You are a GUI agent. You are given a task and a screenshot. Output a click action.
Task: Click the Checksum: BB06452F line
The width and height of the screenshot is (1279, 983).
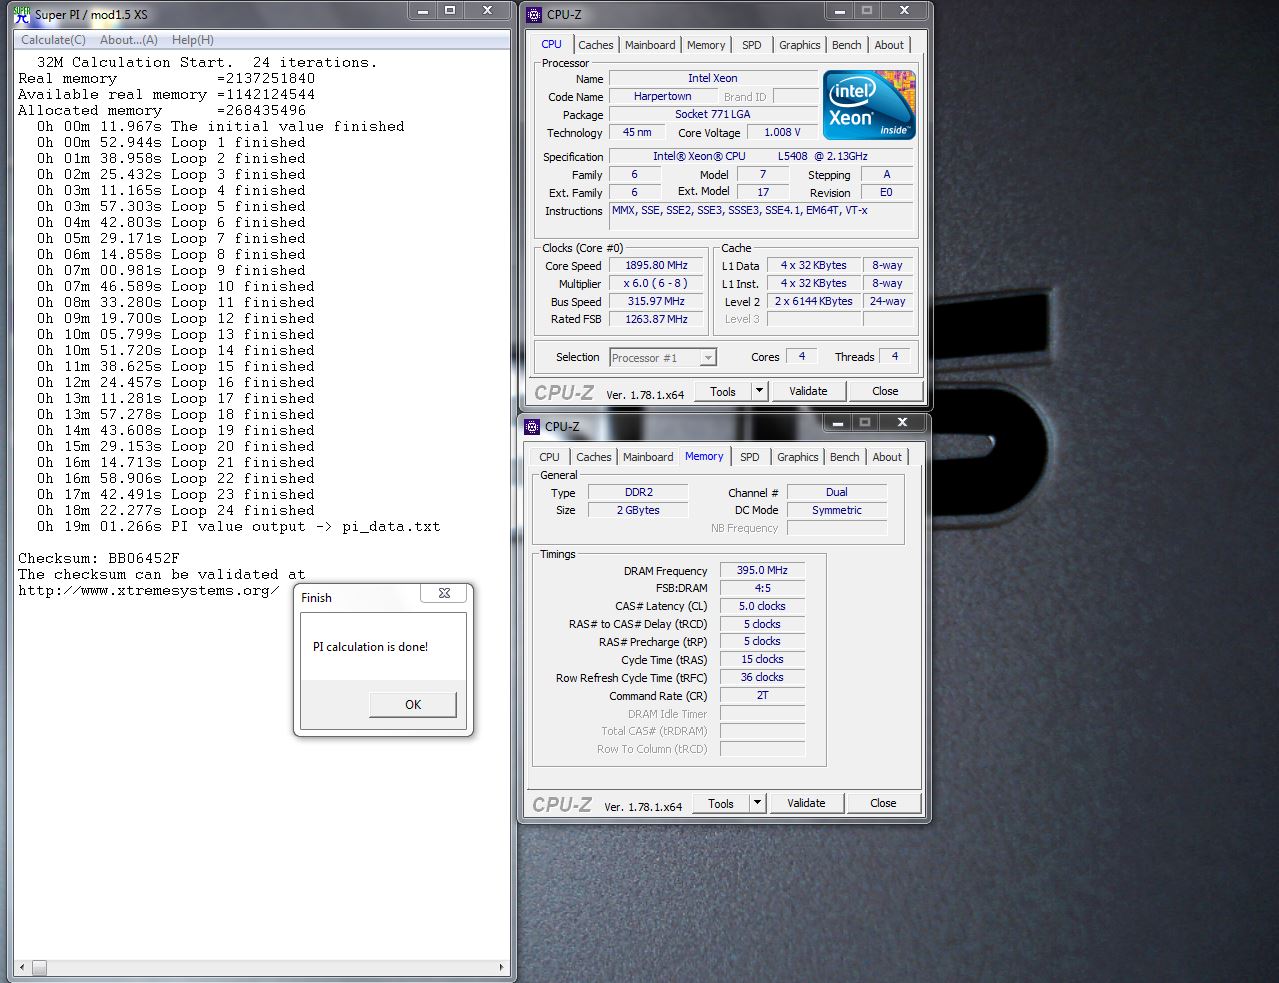[x=99, y=559]
